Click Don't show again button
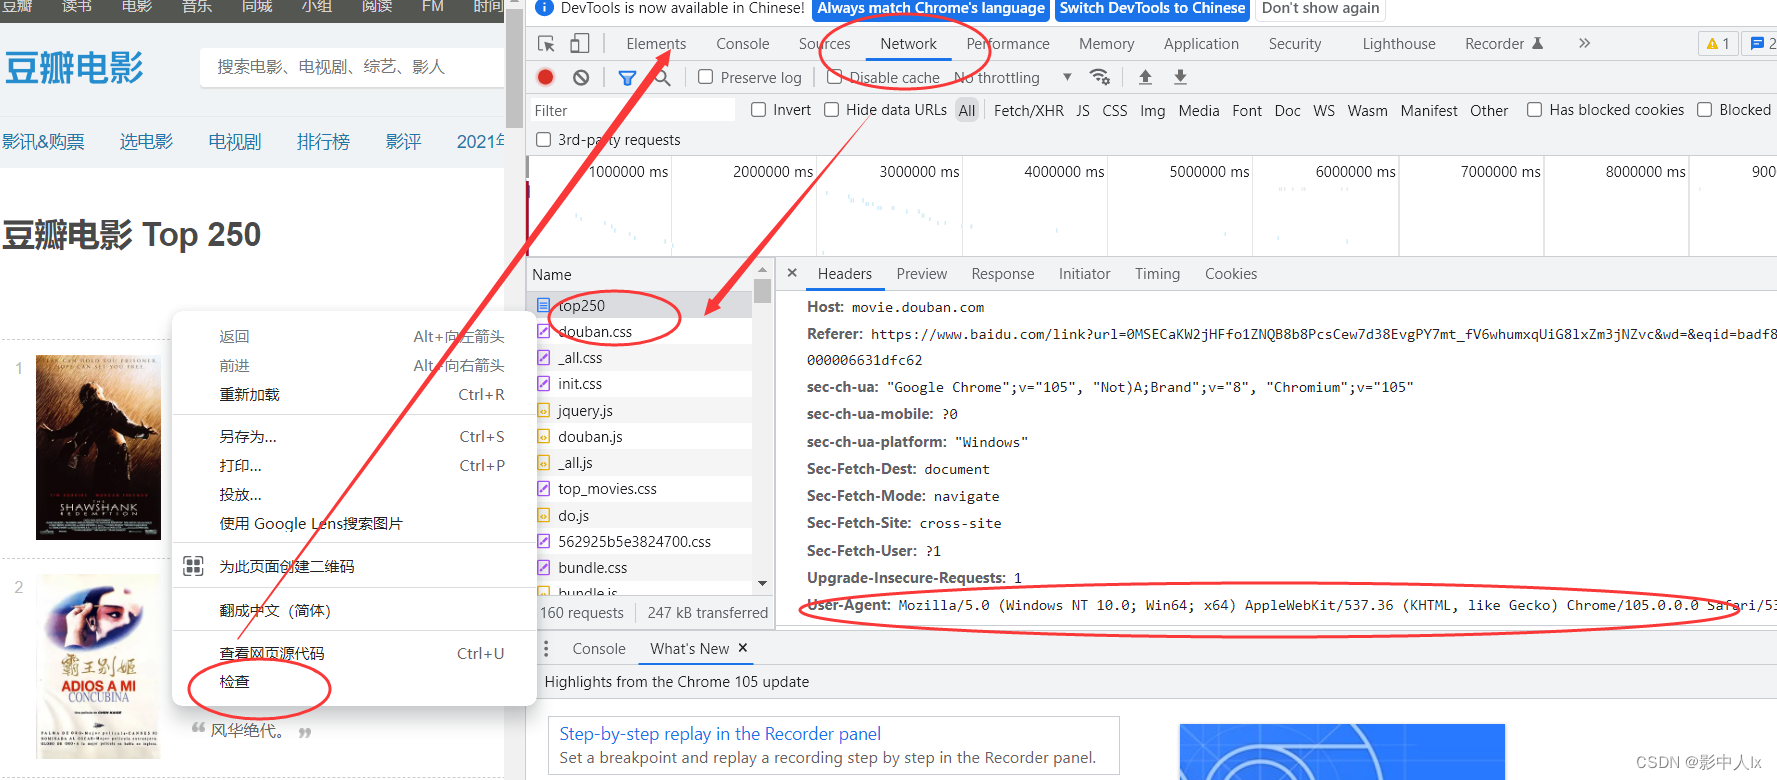Viewport: 1777px width, 780px height. click(1320, 9)
